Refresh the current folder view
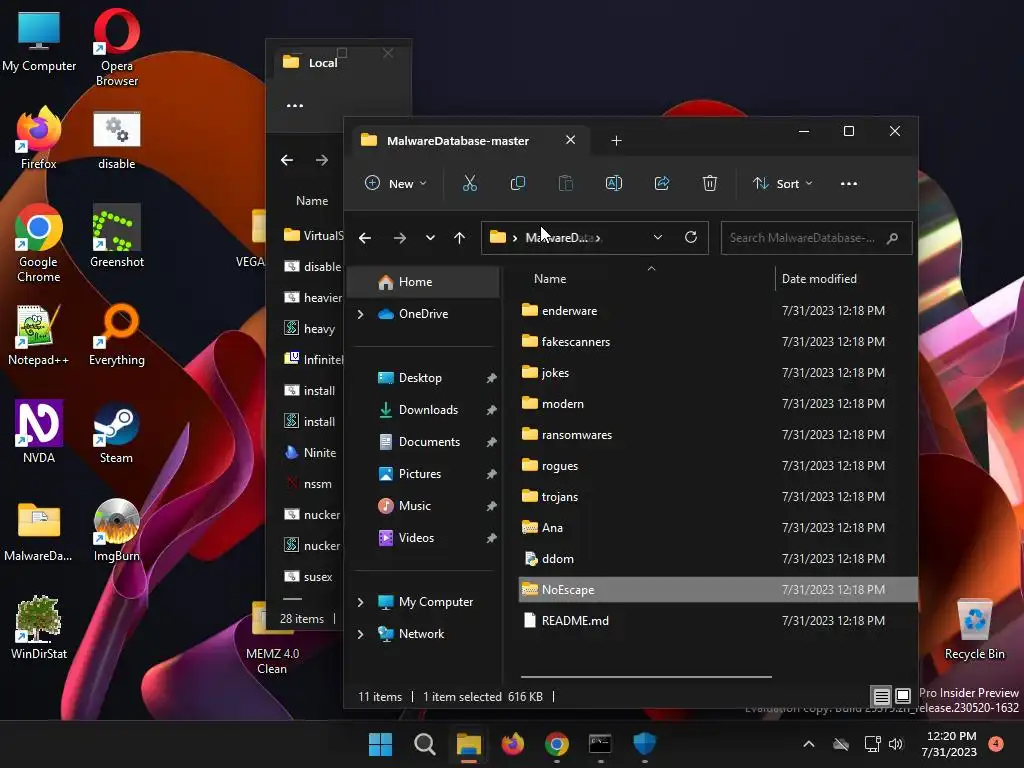 [x=691, y=237]
